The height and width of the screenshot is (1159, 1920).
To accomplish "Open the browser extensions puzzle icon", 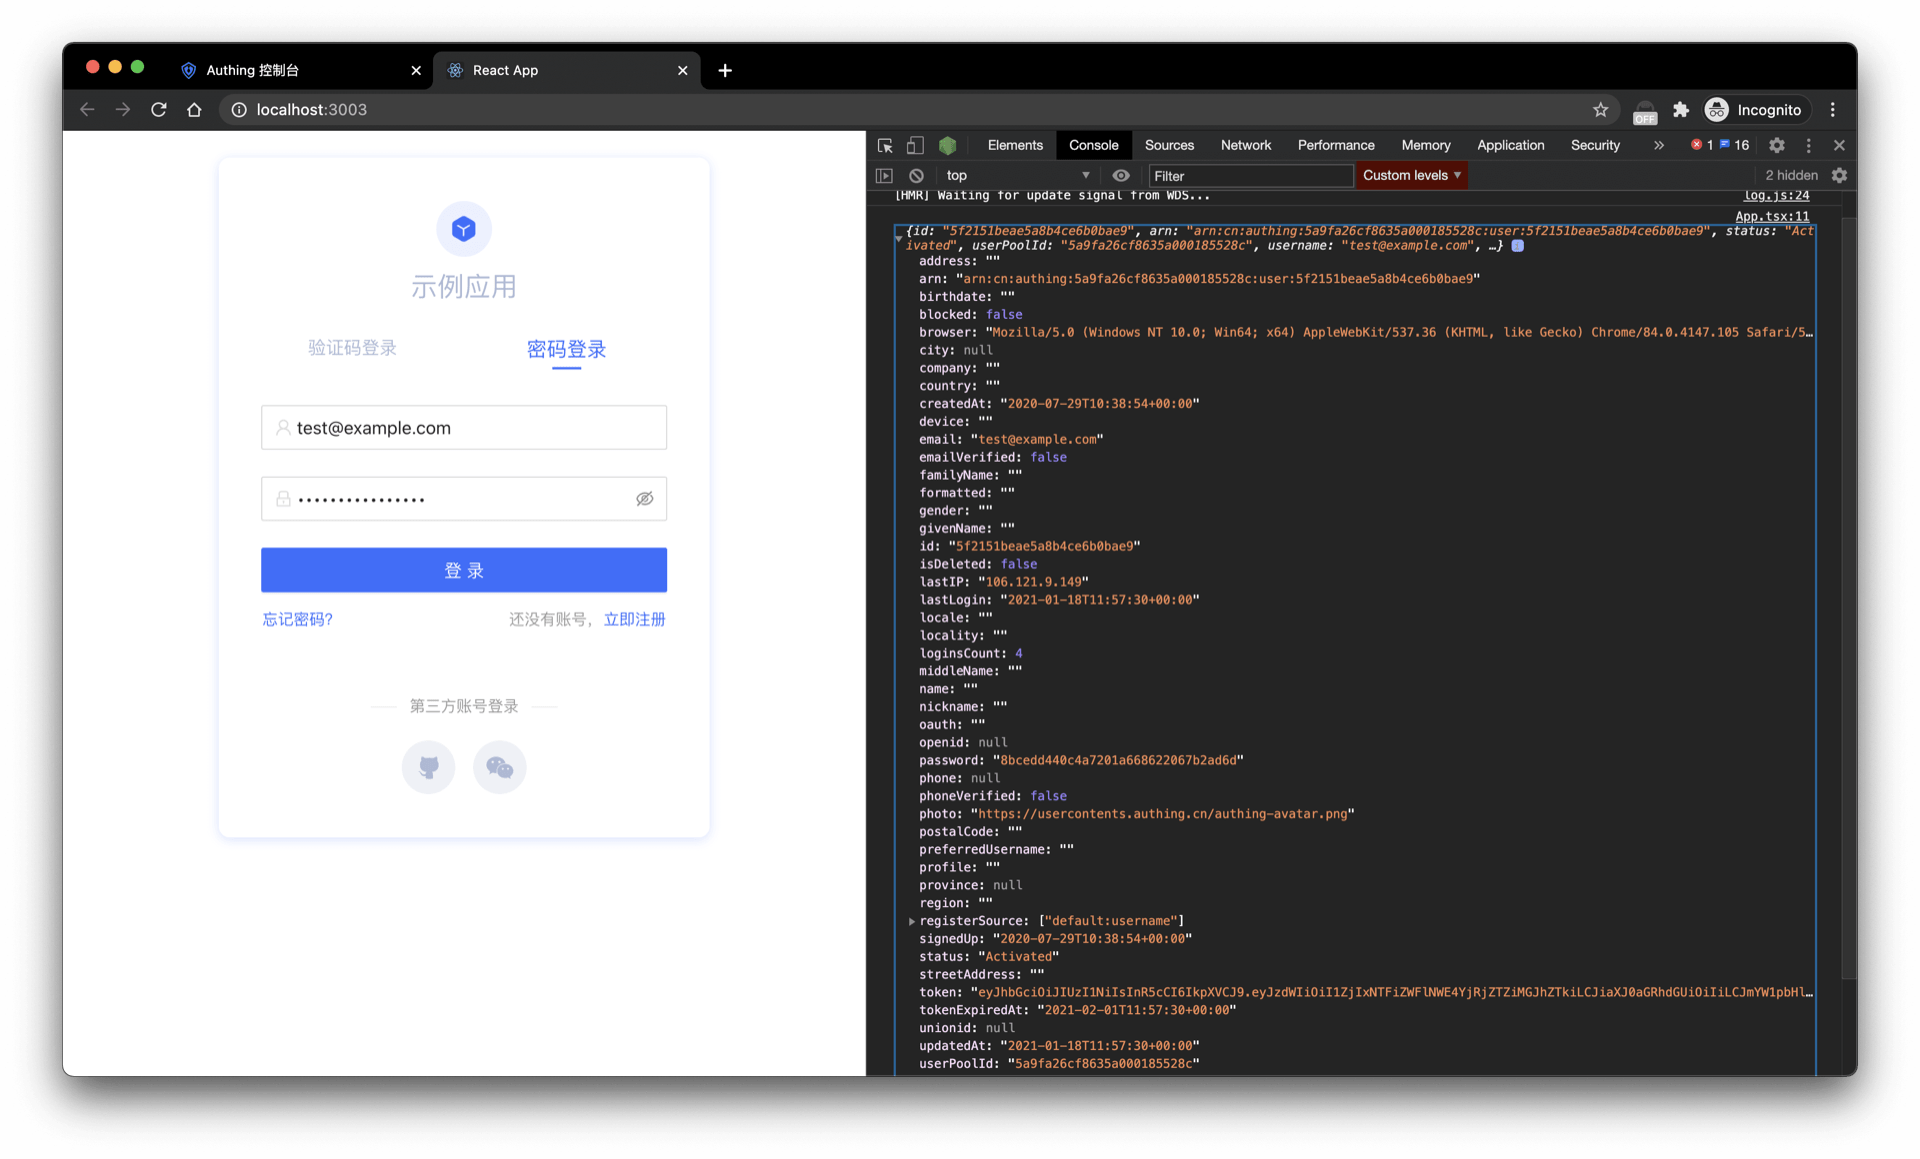I will click(x=1681, y=110).
